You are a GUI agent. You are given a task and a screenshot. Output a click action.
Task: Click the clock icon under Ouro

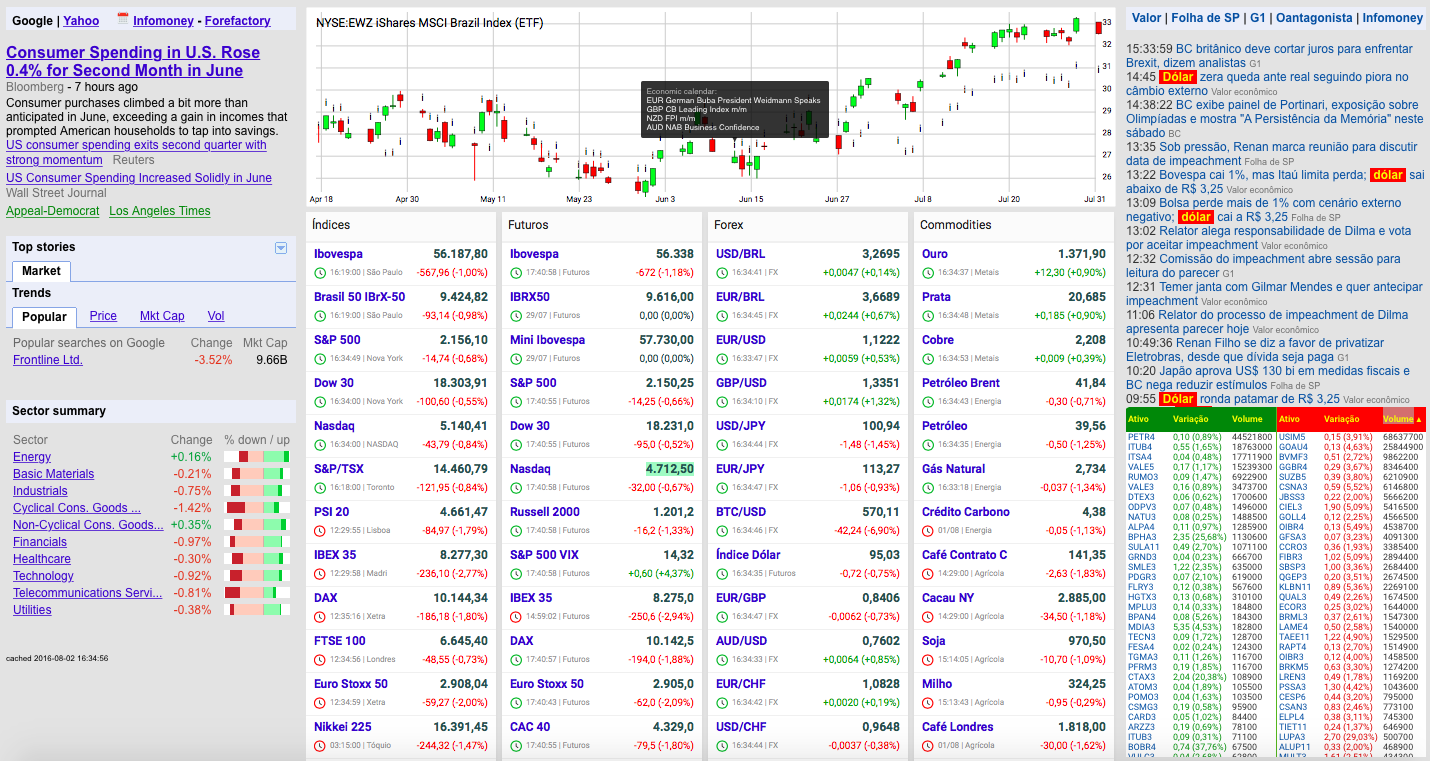[928, 272]
